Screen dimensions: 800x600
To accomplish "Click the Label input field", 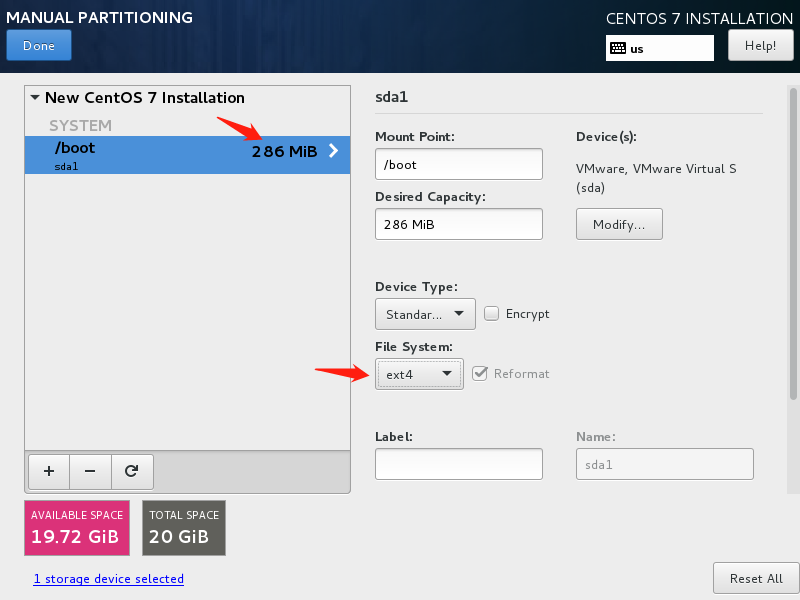I will [459, 464].
